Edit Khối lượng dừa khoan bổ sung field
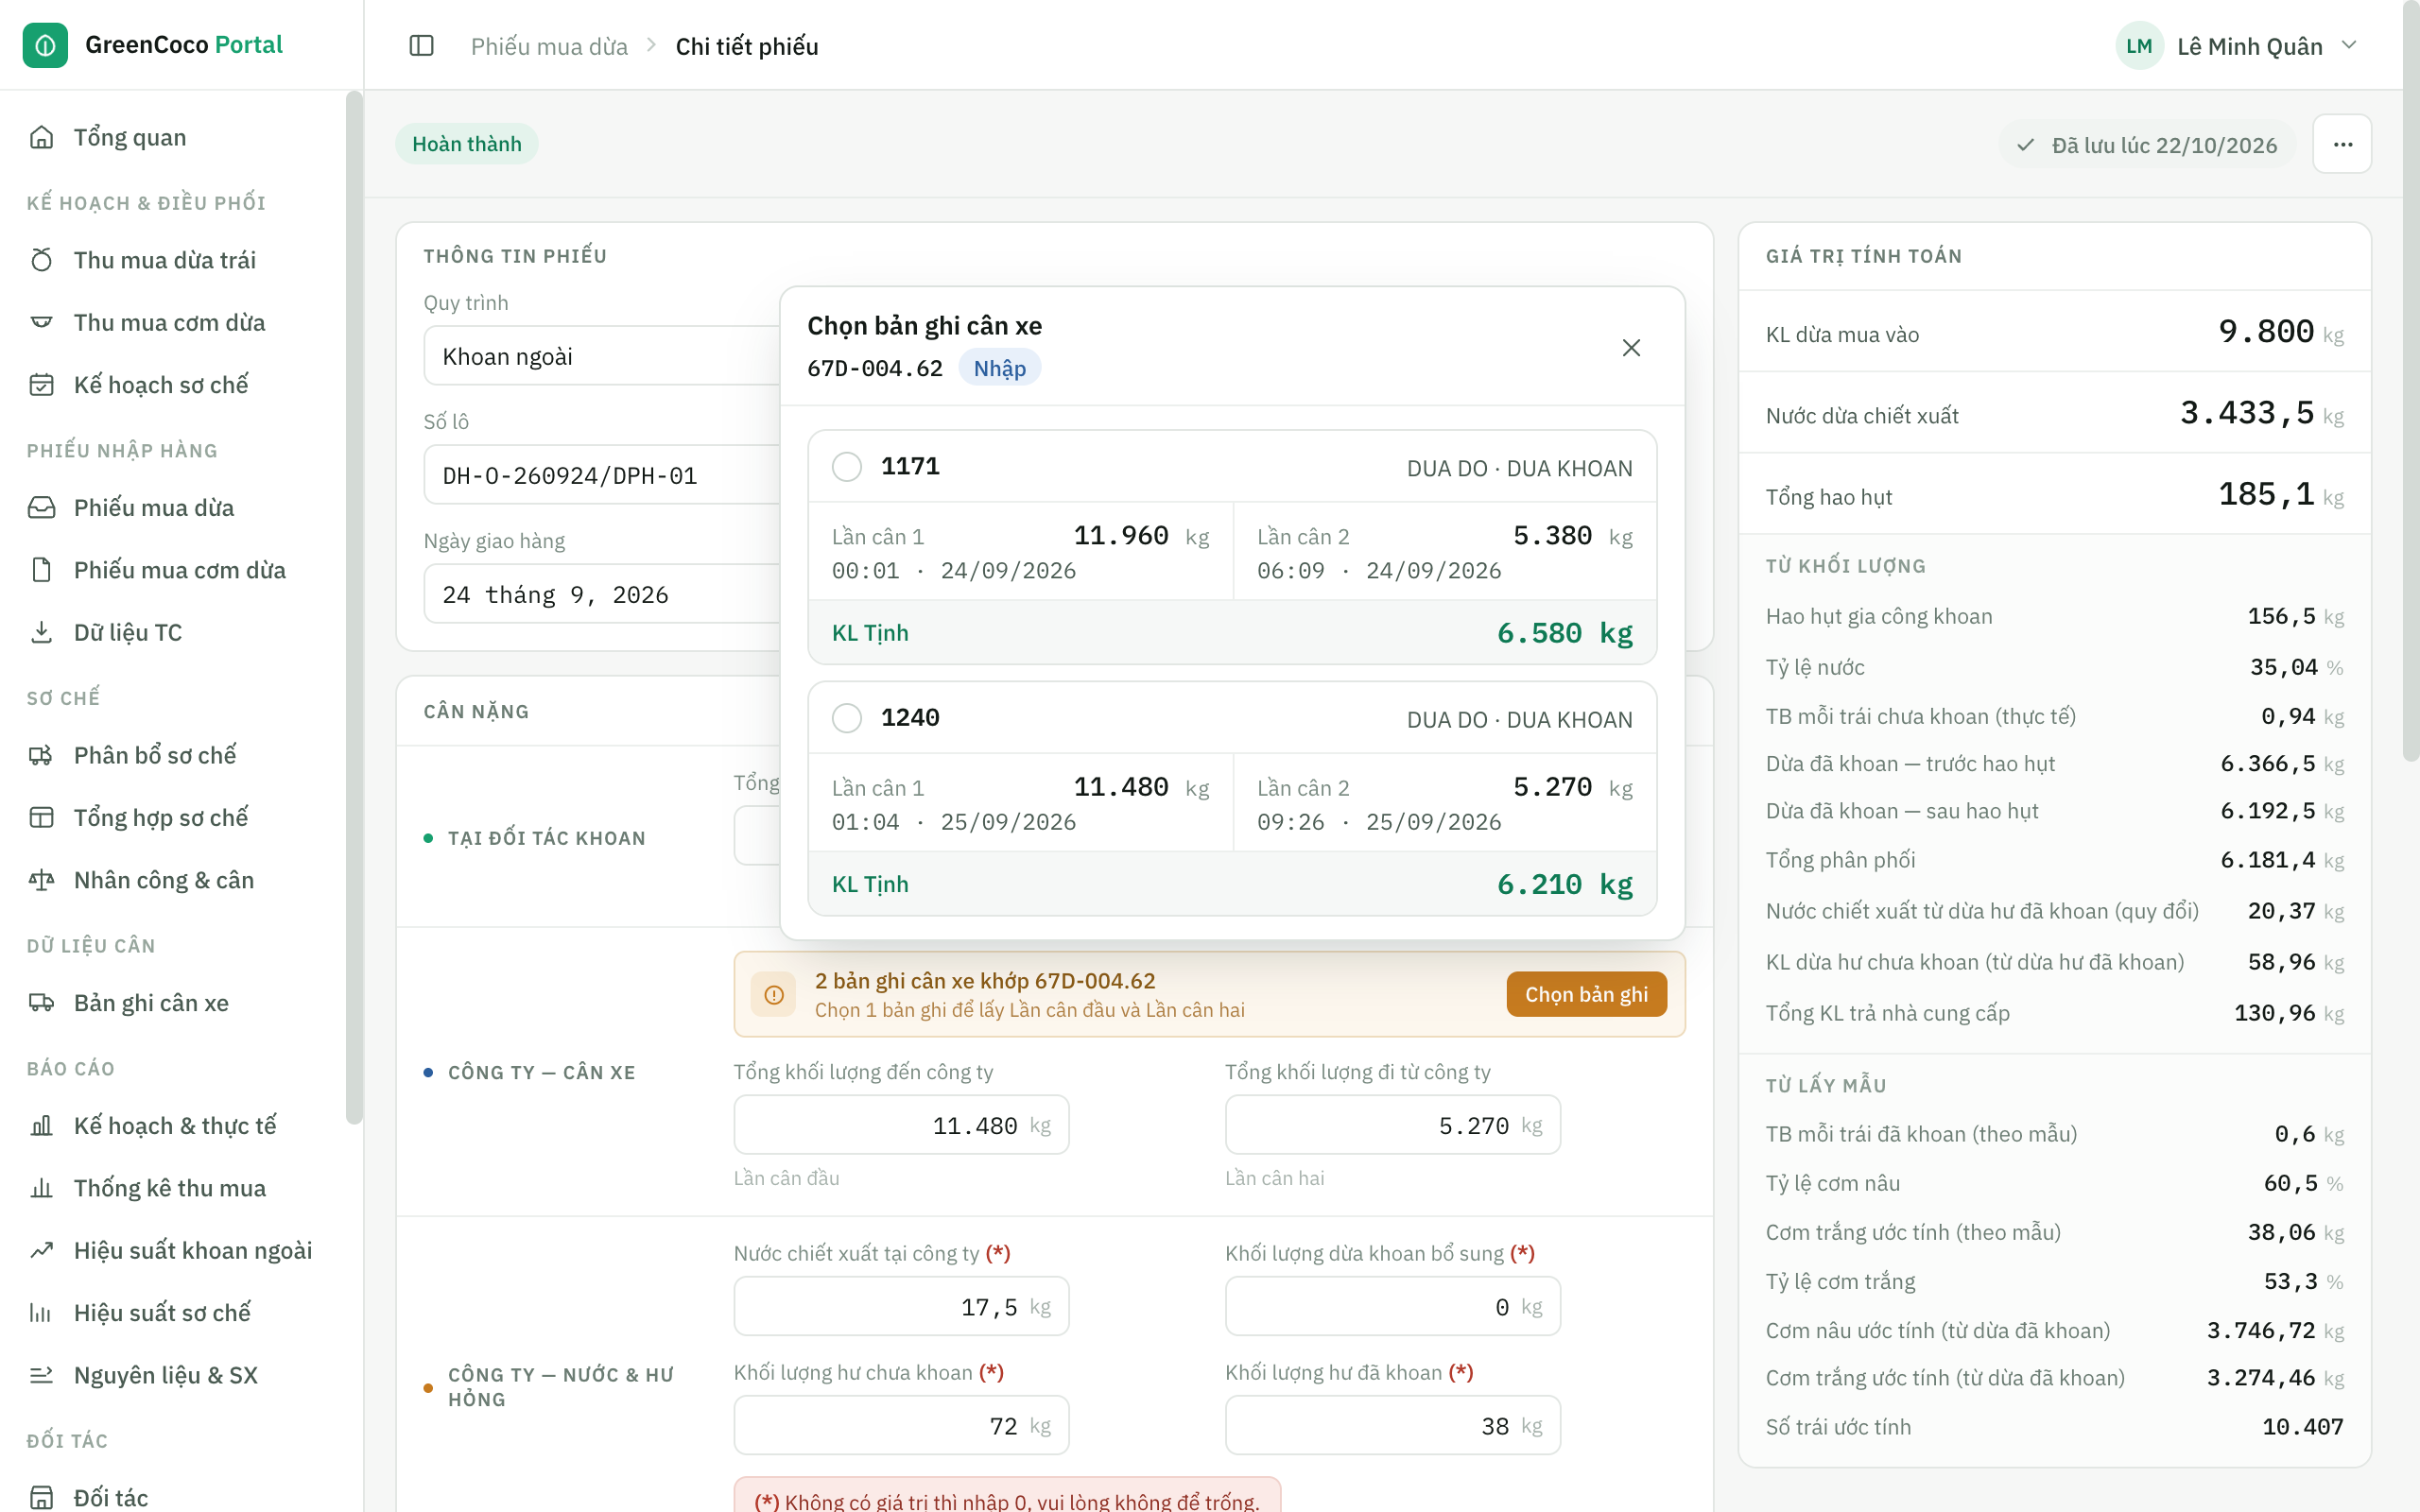 1392,1306
